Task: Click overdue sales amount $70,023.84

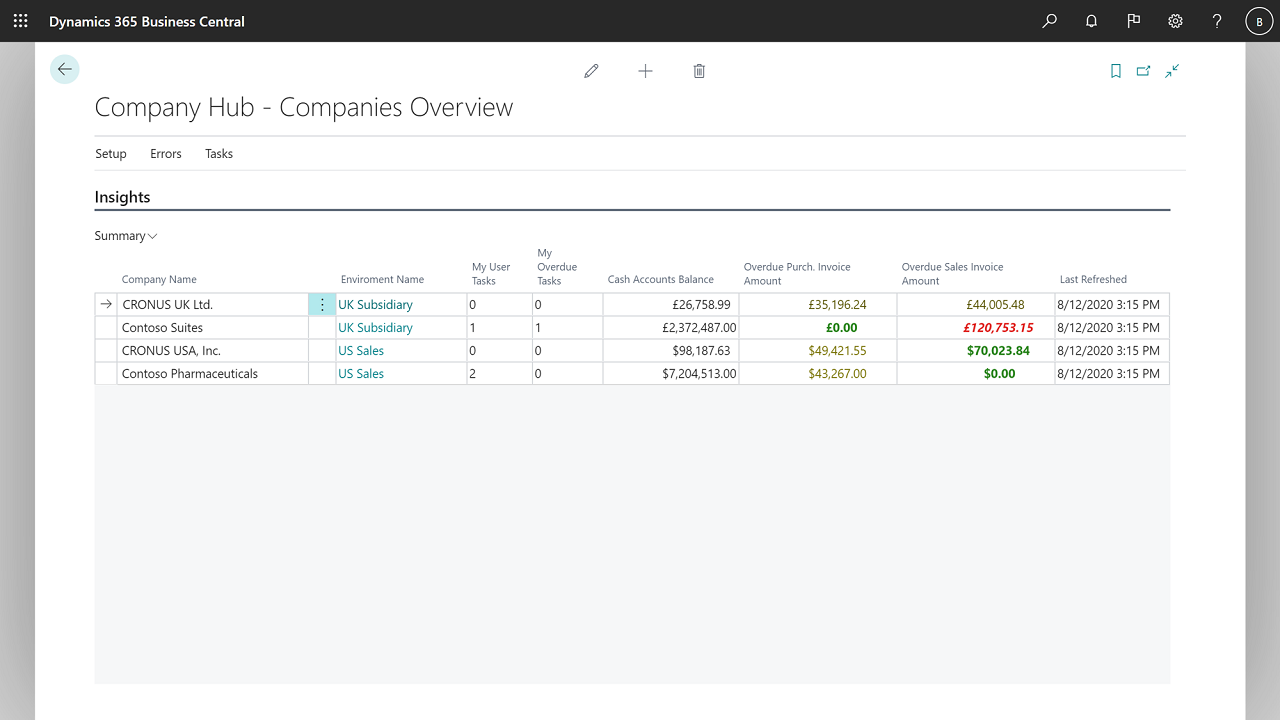Action: pos(998,351)
